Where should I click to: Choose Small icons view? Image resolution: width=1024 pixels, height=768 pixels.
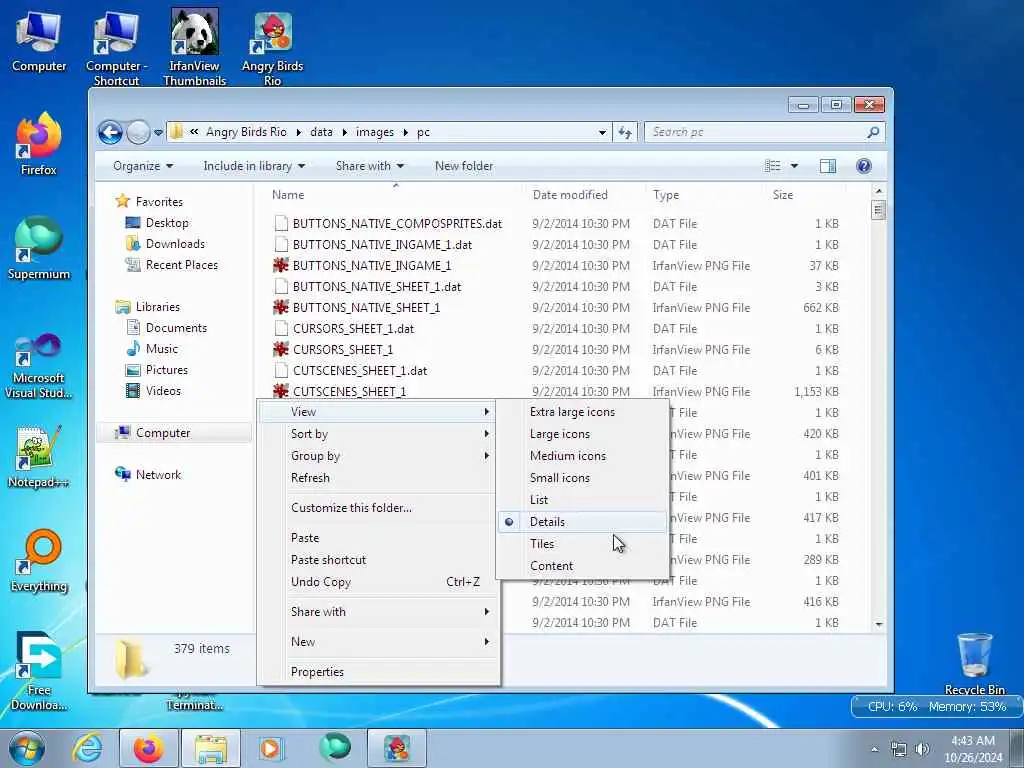pos(582,478)
